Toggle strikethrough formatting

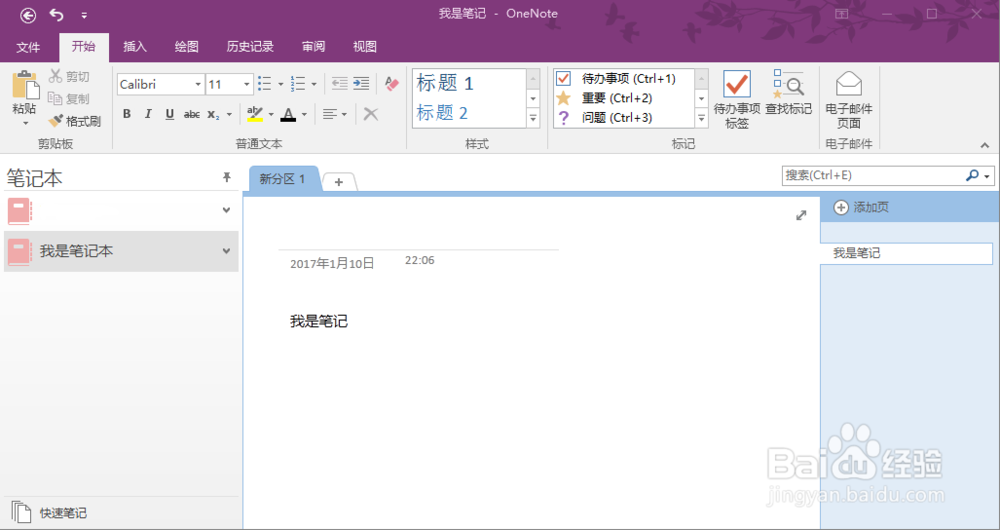point(191,114)
